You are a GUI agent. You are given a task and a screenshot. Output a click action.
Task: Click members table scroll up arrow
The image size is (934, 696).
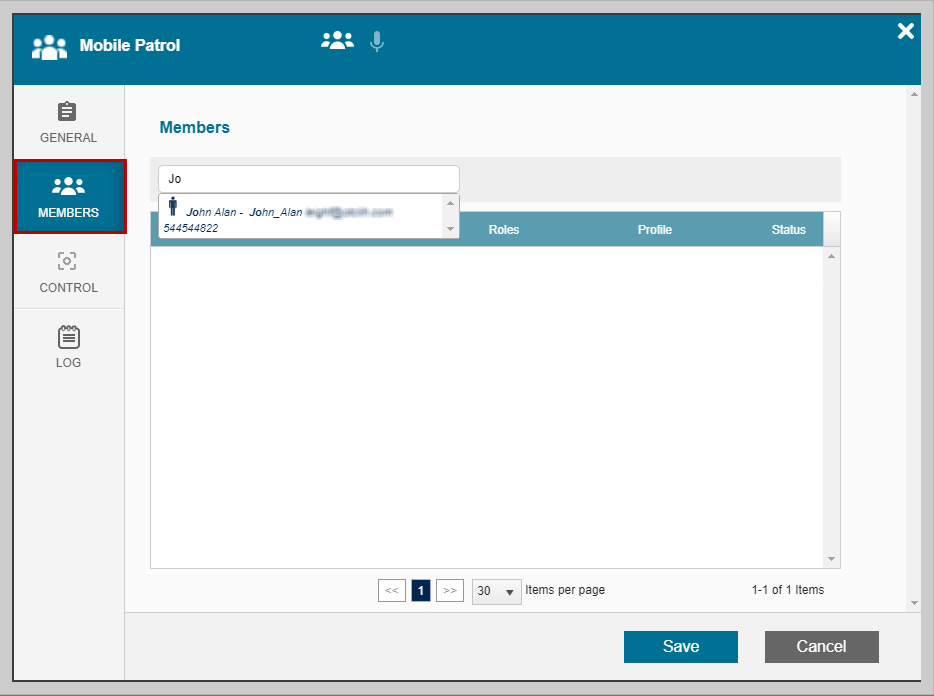(832, 256)
